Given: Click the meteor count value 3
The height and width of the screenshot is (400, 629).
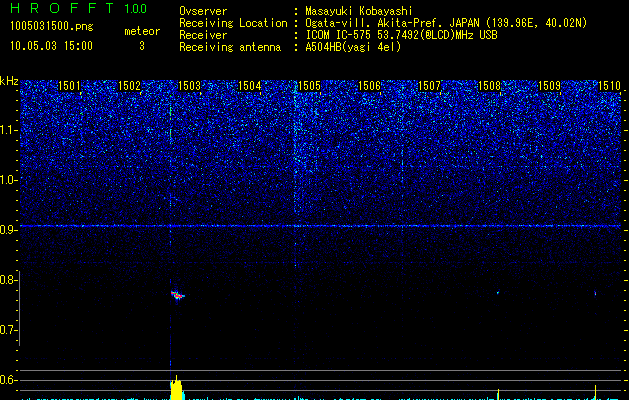Looking at the screenshot, I should tap(142, 46).
